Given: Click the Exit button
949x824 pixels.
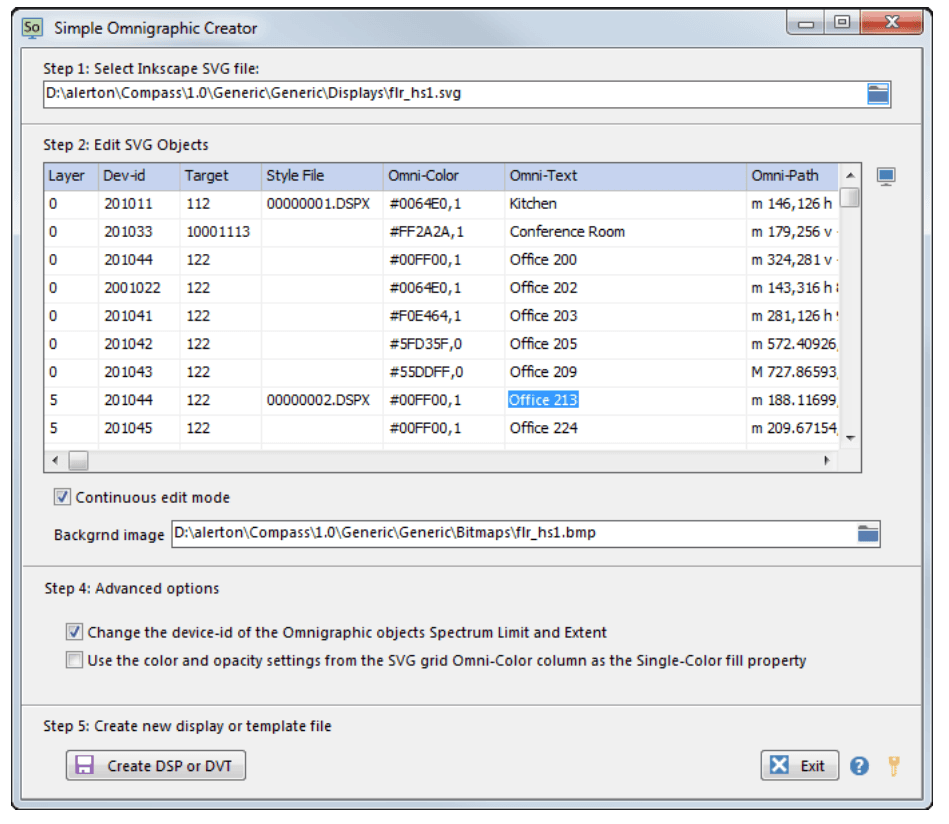Looking at the screenshot, I should coord(799,766).
